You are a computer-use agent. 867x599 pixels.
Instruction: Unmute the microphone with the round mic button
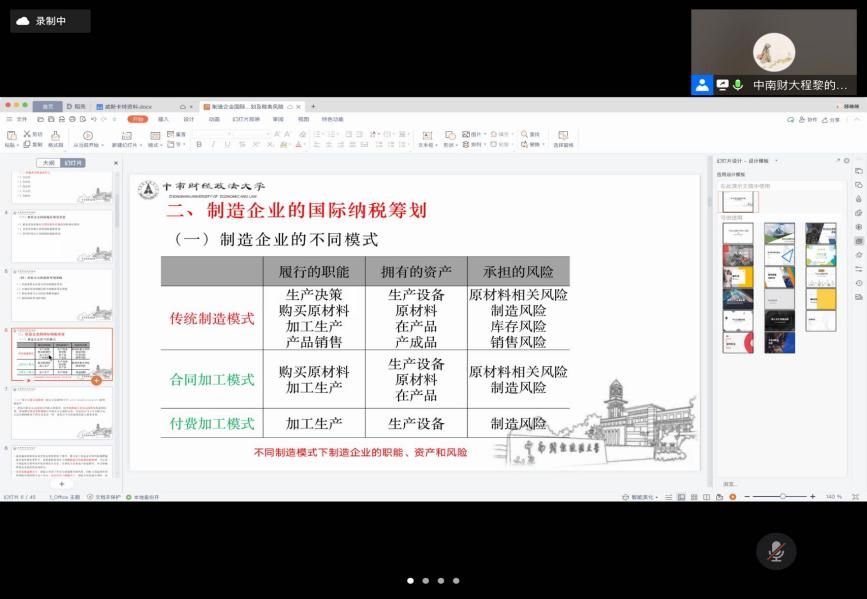[x=776, y=551]
